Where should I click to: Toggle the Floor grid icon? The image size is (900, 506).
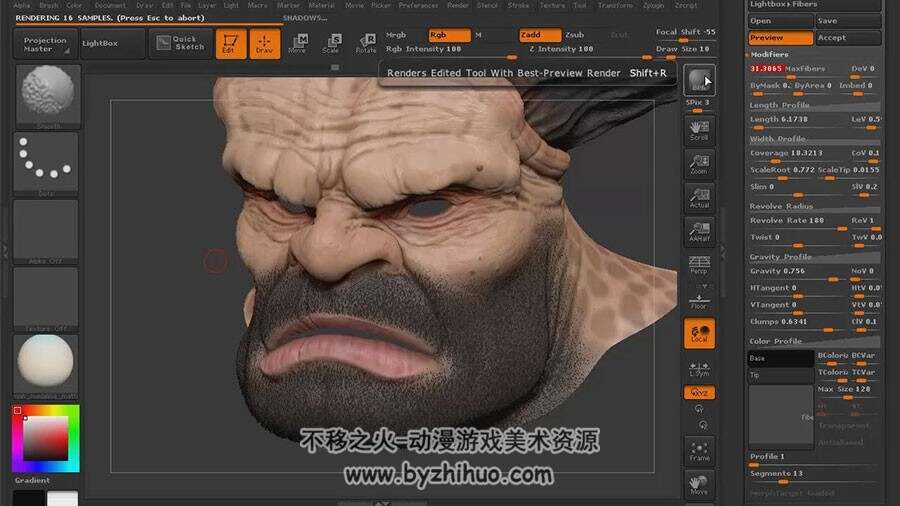699,299
